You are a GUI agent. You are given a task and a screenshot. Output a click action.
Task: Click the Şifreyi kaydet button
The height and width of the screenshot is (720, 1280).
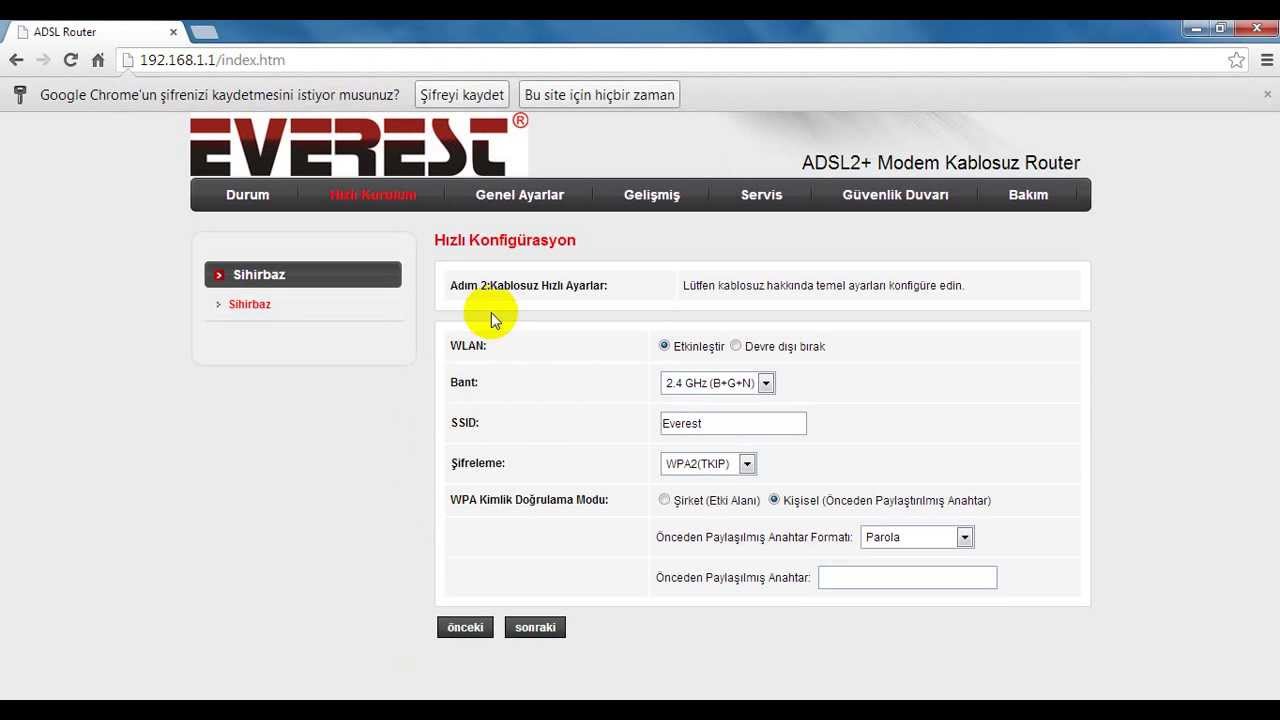click(462, 95)
